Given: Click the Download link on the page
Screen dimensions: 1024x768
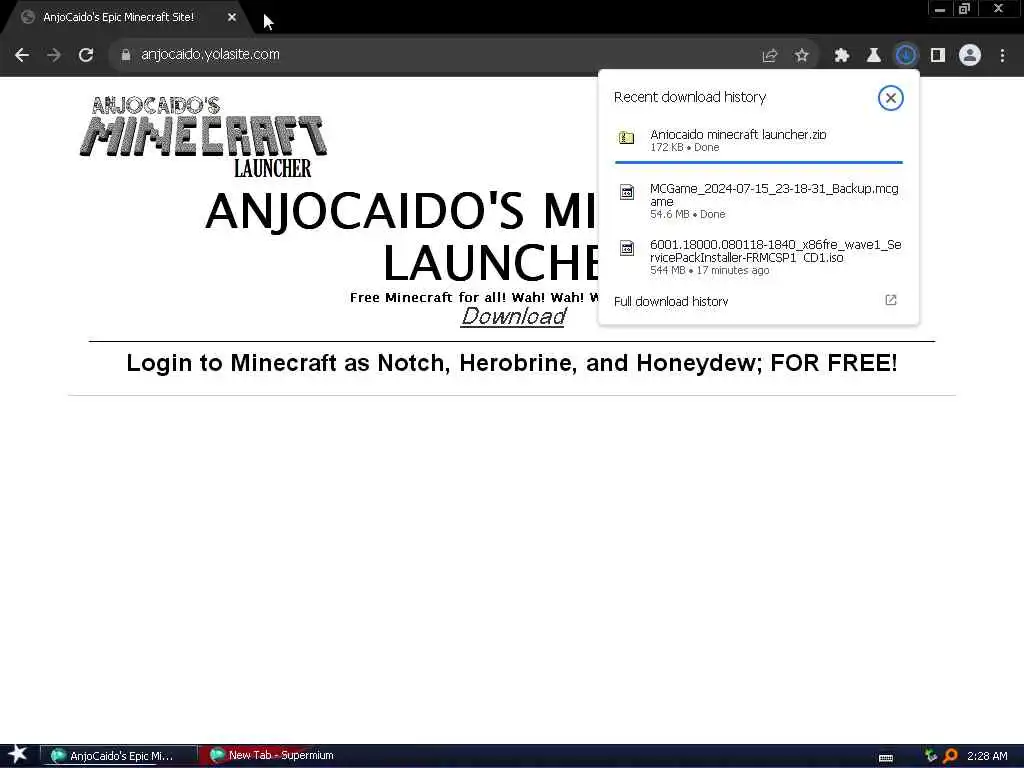Looking at the screenshot, I should click(513, 317).
